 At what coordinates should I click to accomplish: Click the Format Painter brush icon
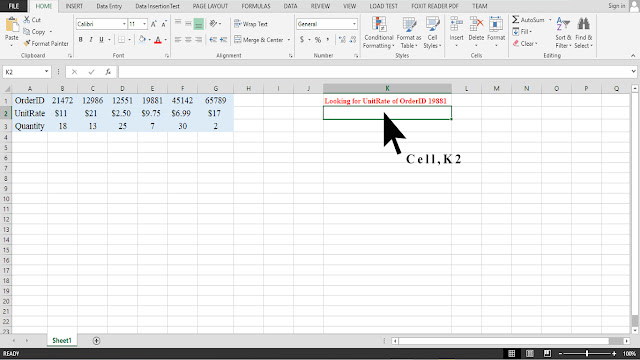(27, 43)
